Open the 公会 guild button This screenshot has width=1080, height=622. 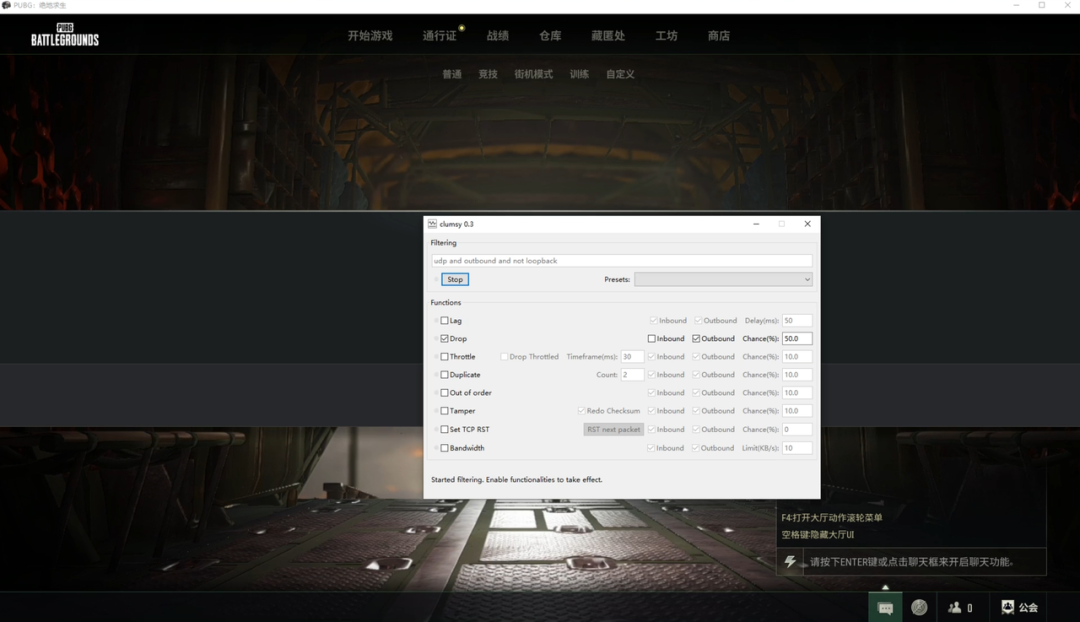coord(1019,607)
